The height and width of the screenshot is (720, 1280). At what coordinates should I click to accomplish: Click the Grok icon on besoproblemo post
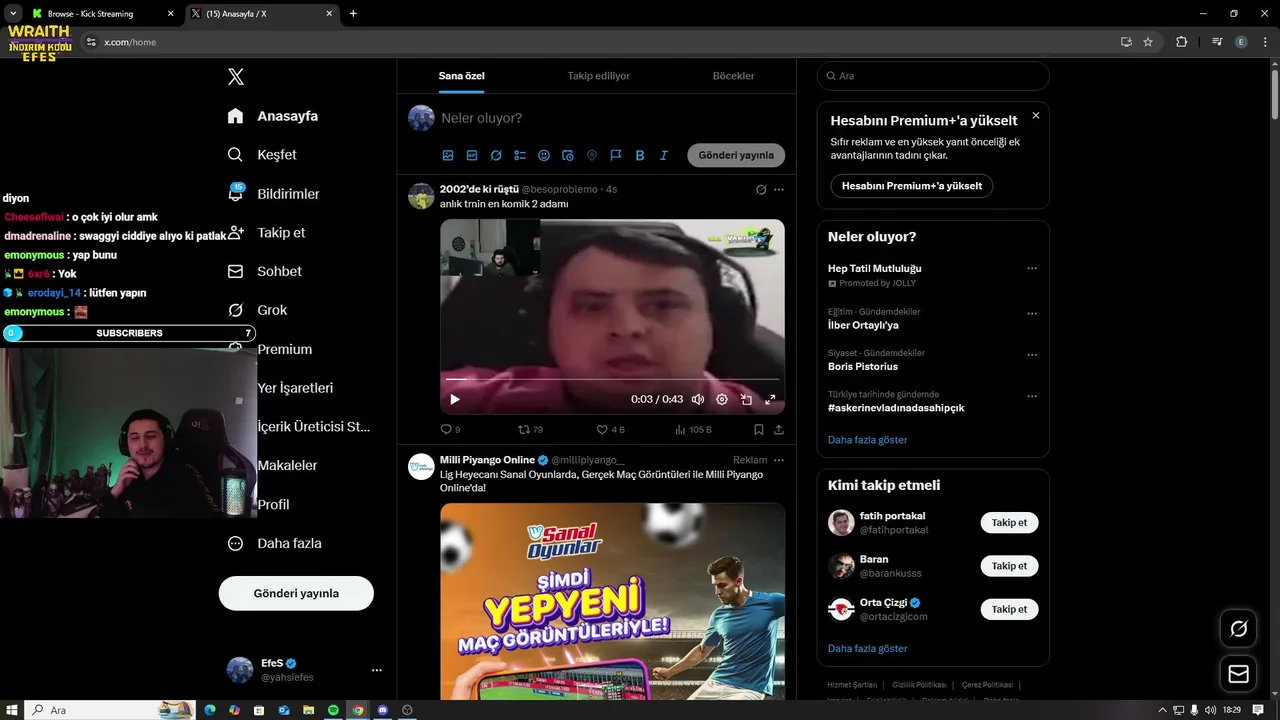761,189
